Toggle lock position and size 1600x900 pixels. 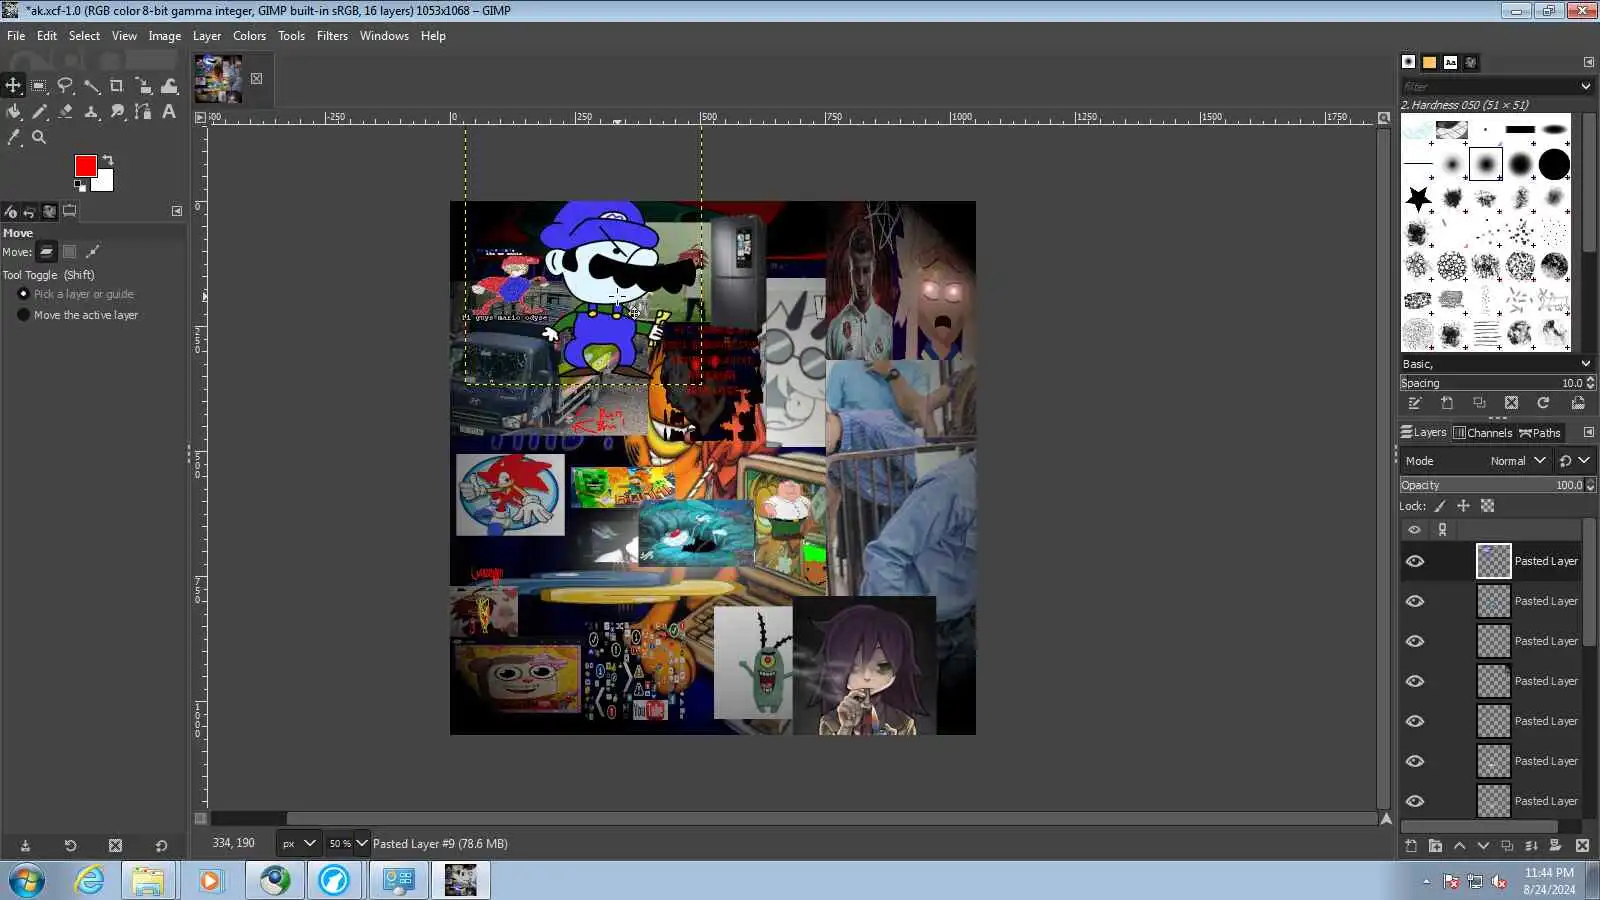point(1463,506)
